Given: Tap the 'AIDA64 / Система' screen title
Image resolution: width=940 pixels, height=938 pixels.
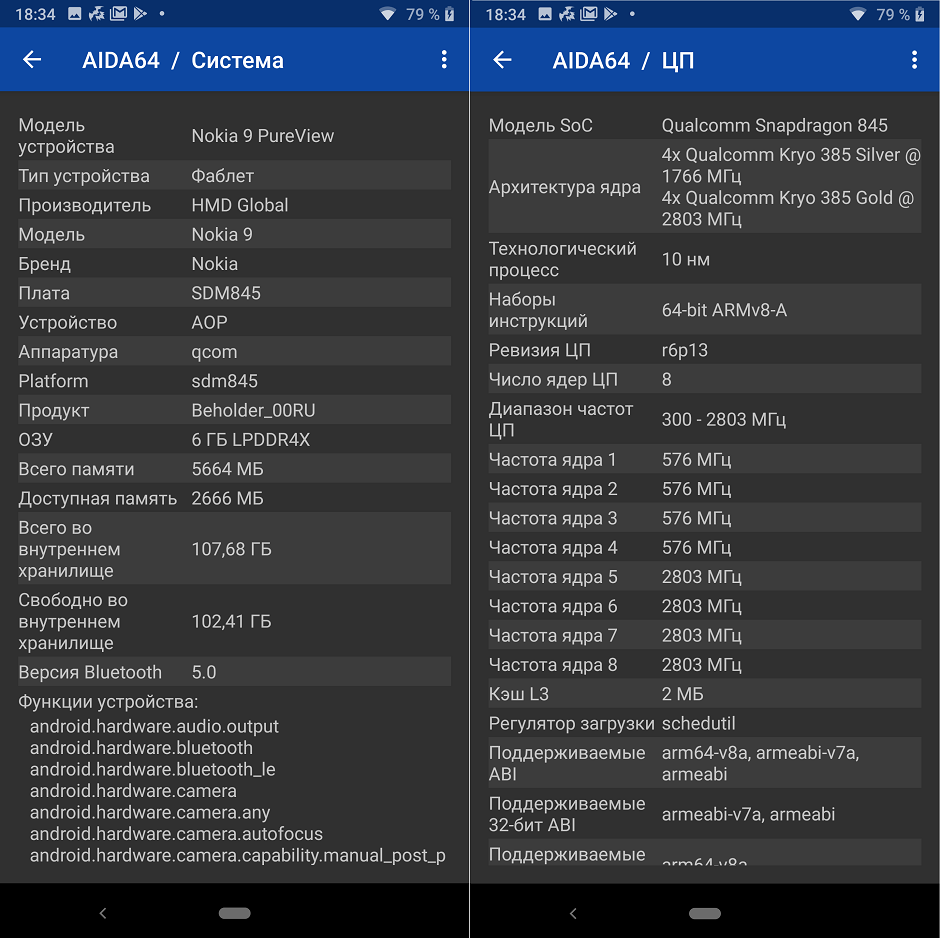Looking at the screenshot, I should point(183,60).
